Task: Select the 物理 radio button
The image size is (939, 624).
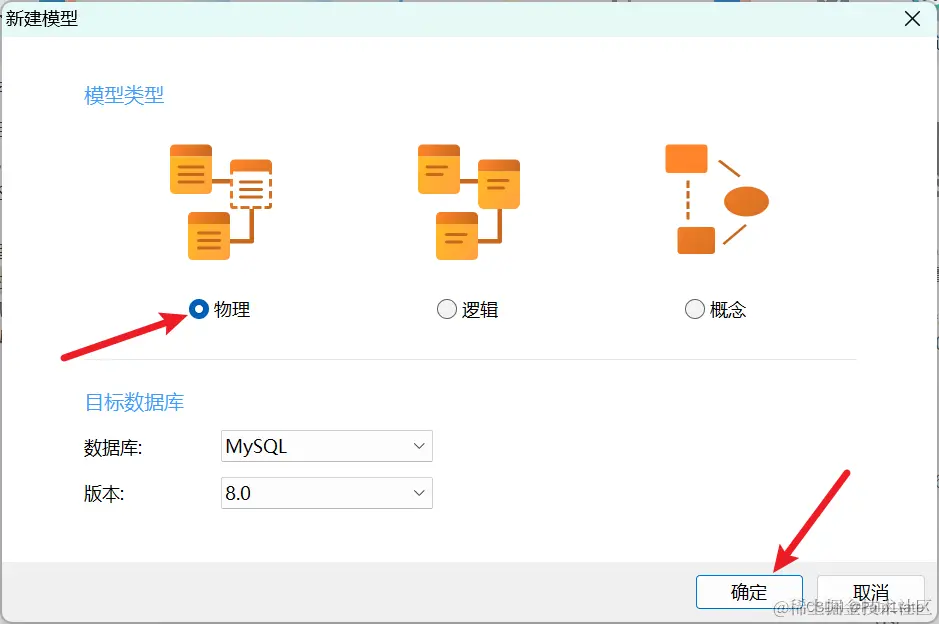Action: click(x=197, y=310)
